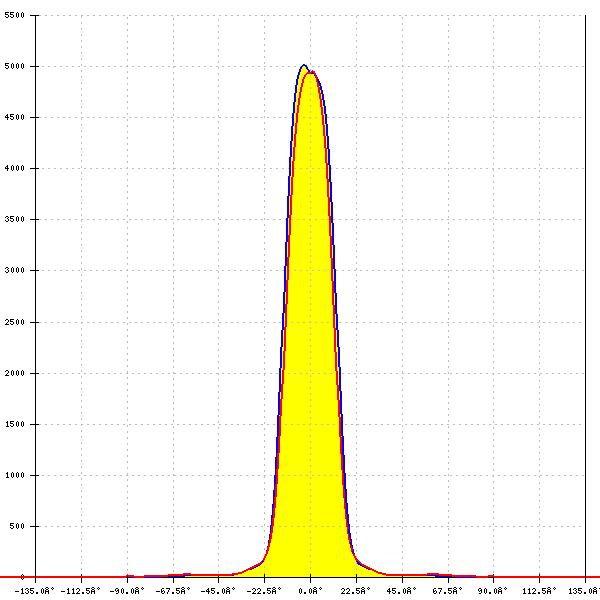Select the 45.0 degree x-axis label
Image resolution: width=600 pixels, height=600 pixels.
(401, 591)
